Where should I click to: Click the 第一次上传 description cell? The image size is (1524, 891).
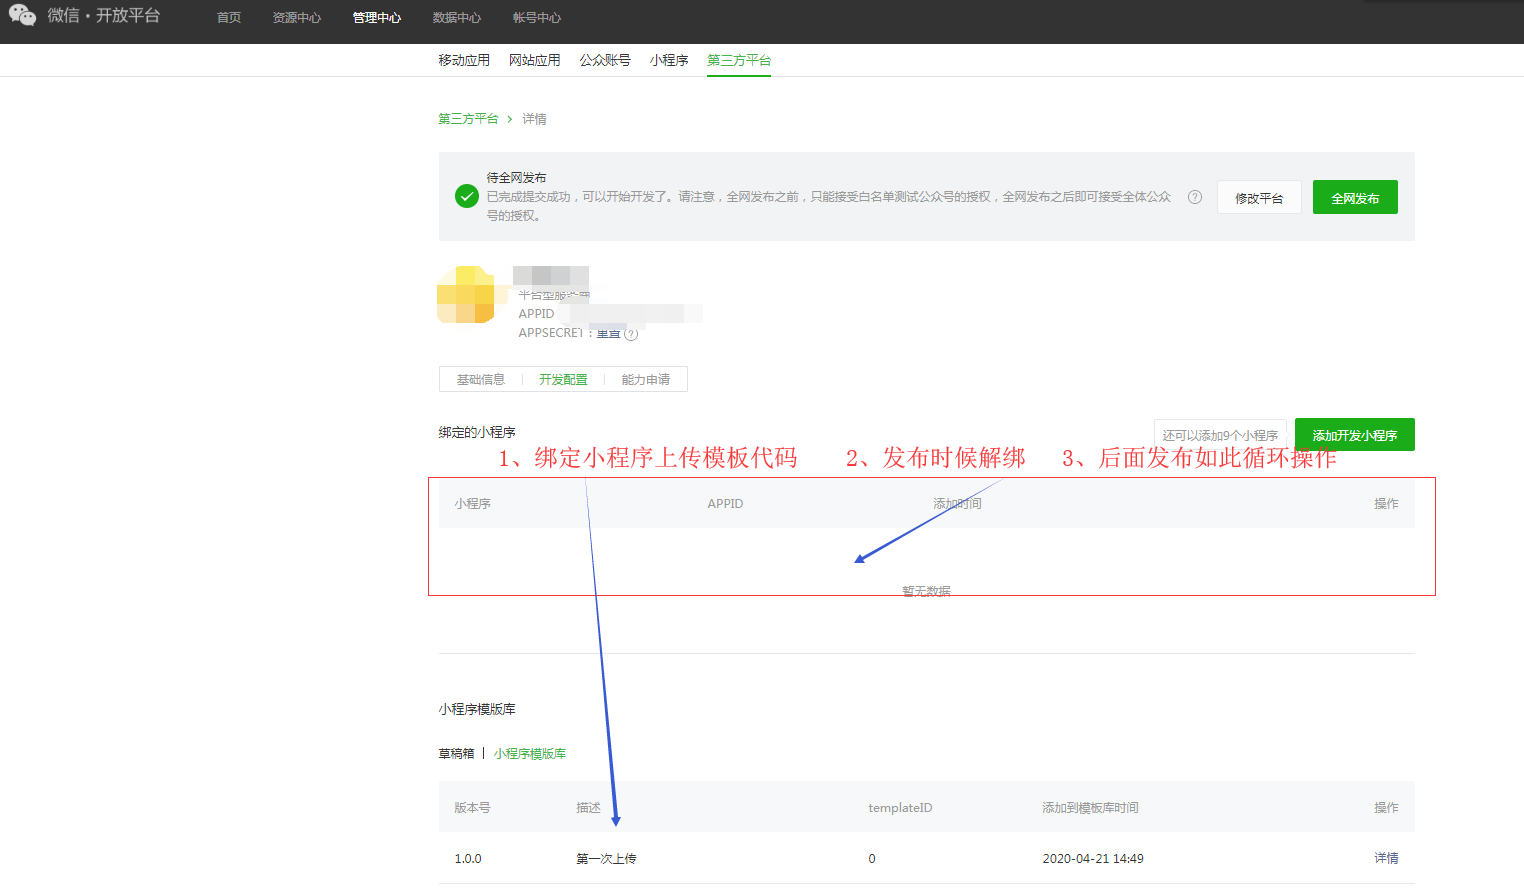tap(606, 859)
